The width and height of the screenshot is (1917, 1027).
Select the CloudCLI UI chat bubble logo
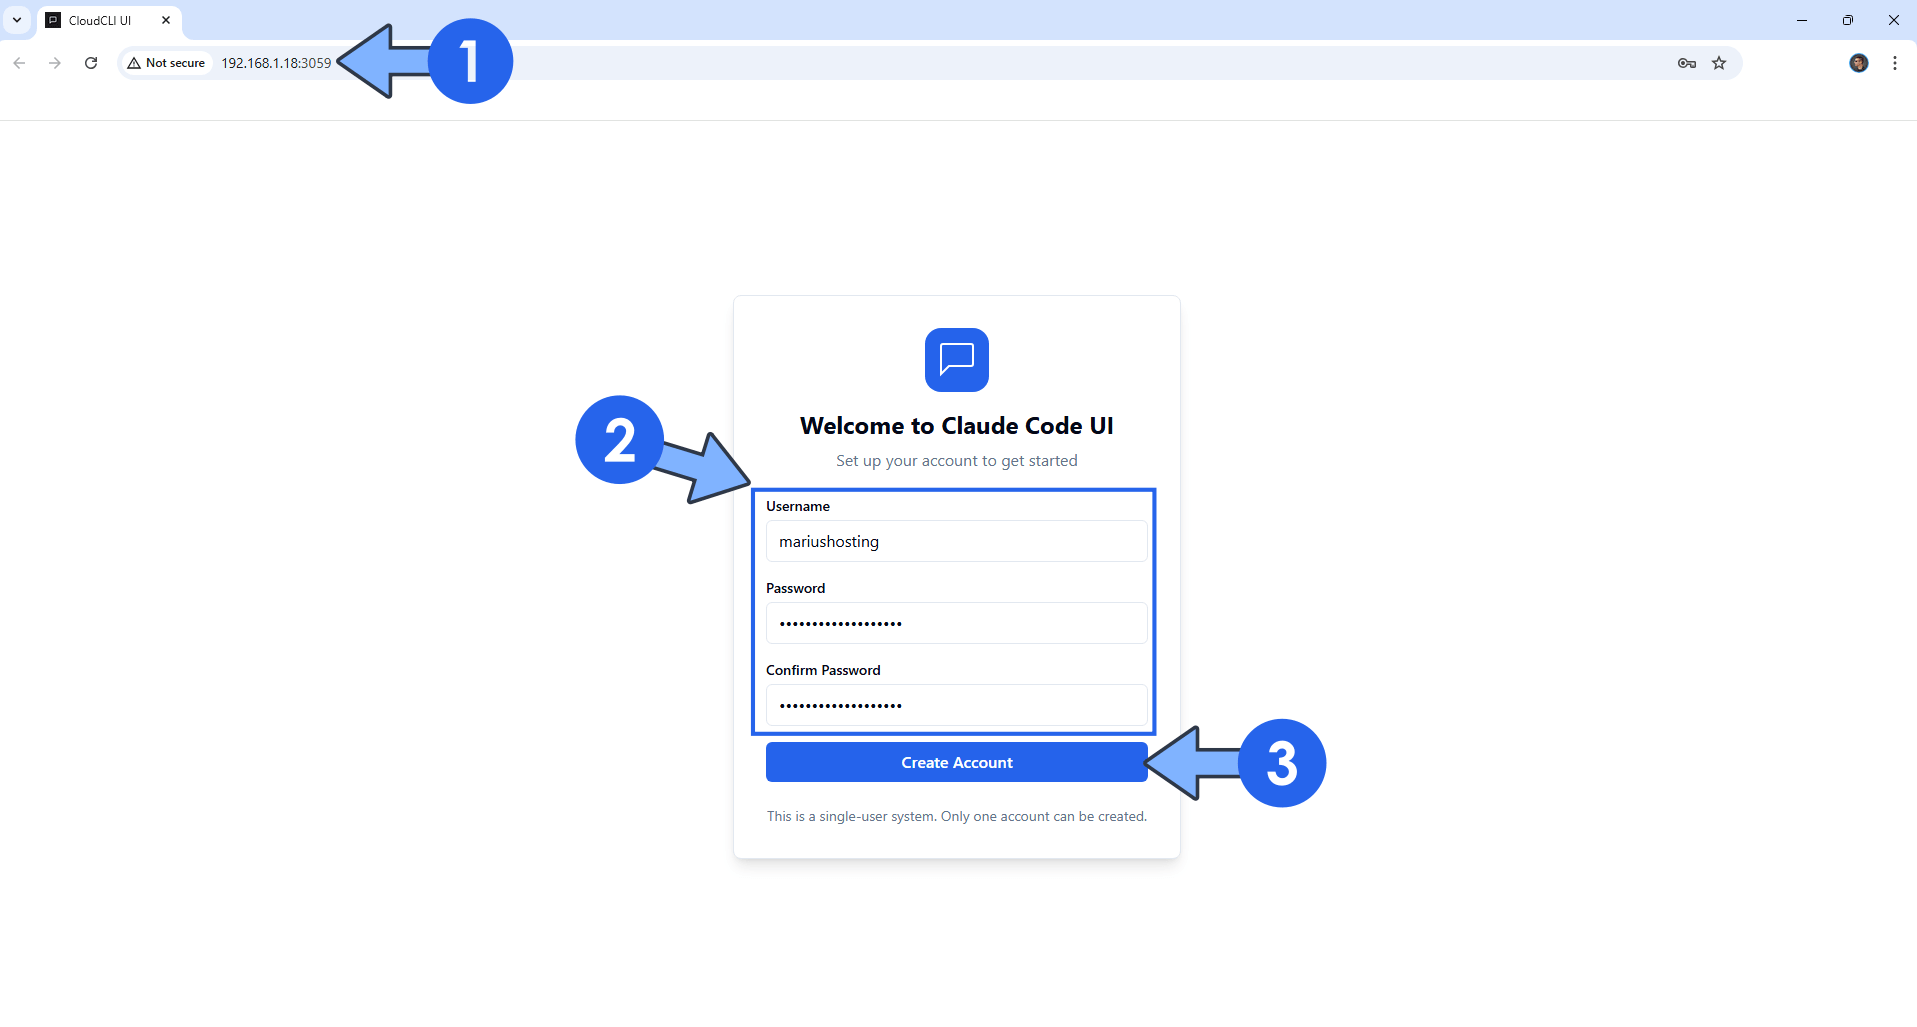956,359
